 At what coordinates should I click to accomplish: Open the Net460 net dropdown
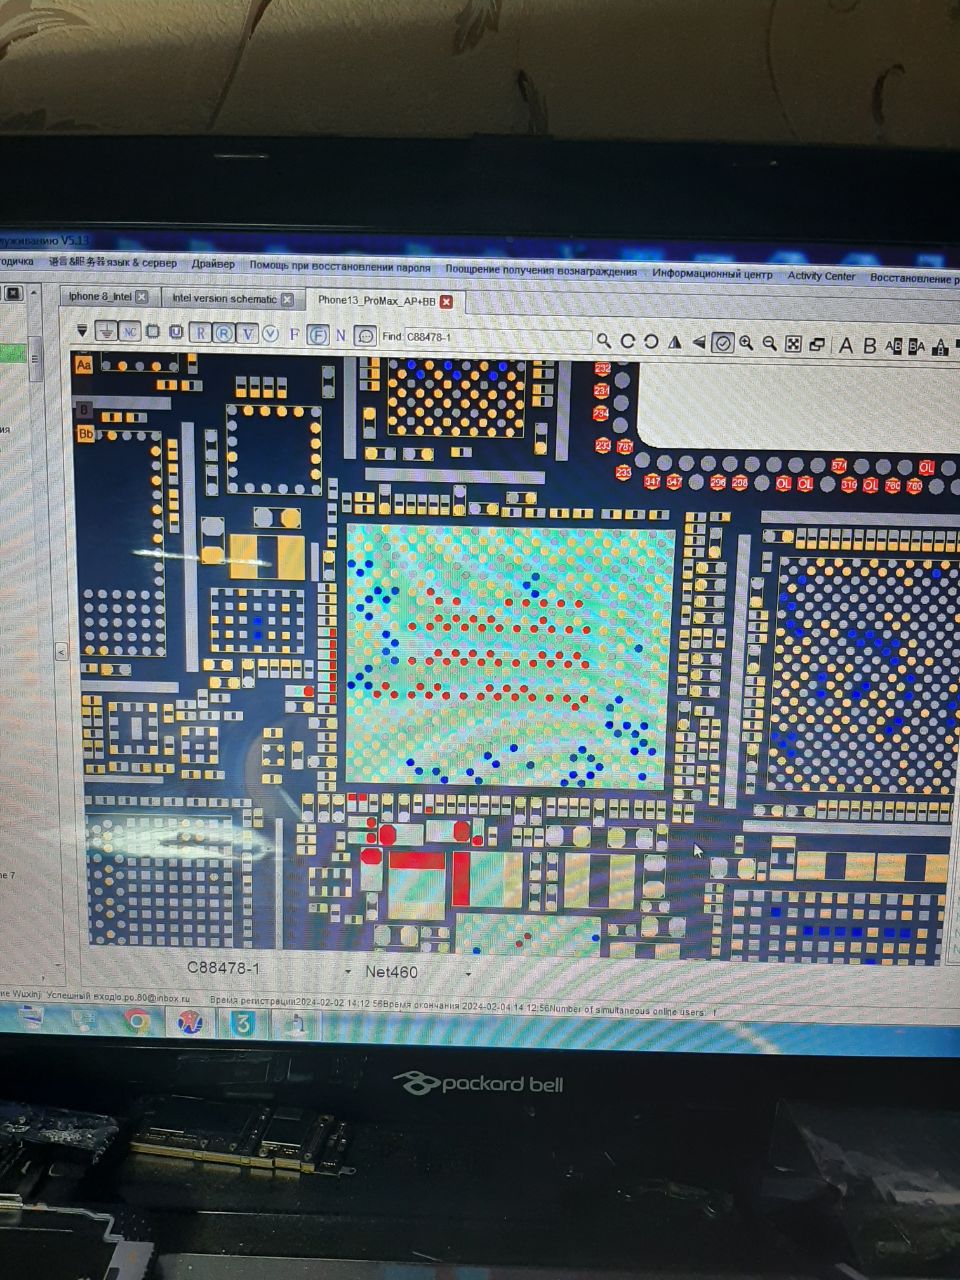click(467, 973)
